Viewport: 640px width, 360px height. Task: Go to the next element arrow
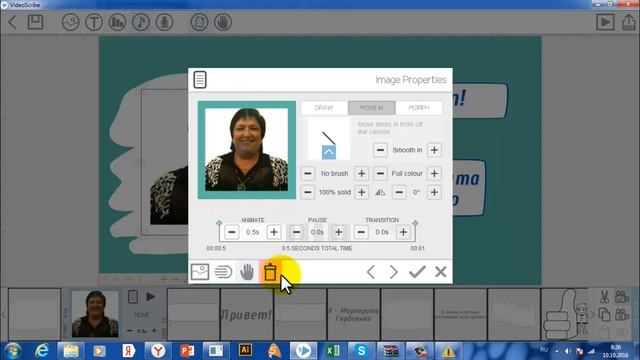tap(393, 272)
